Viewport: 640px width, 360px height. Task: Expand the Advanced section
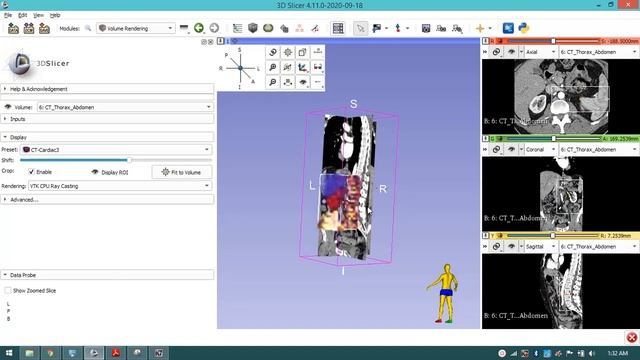pyautogui.click(x=107, y=200)
